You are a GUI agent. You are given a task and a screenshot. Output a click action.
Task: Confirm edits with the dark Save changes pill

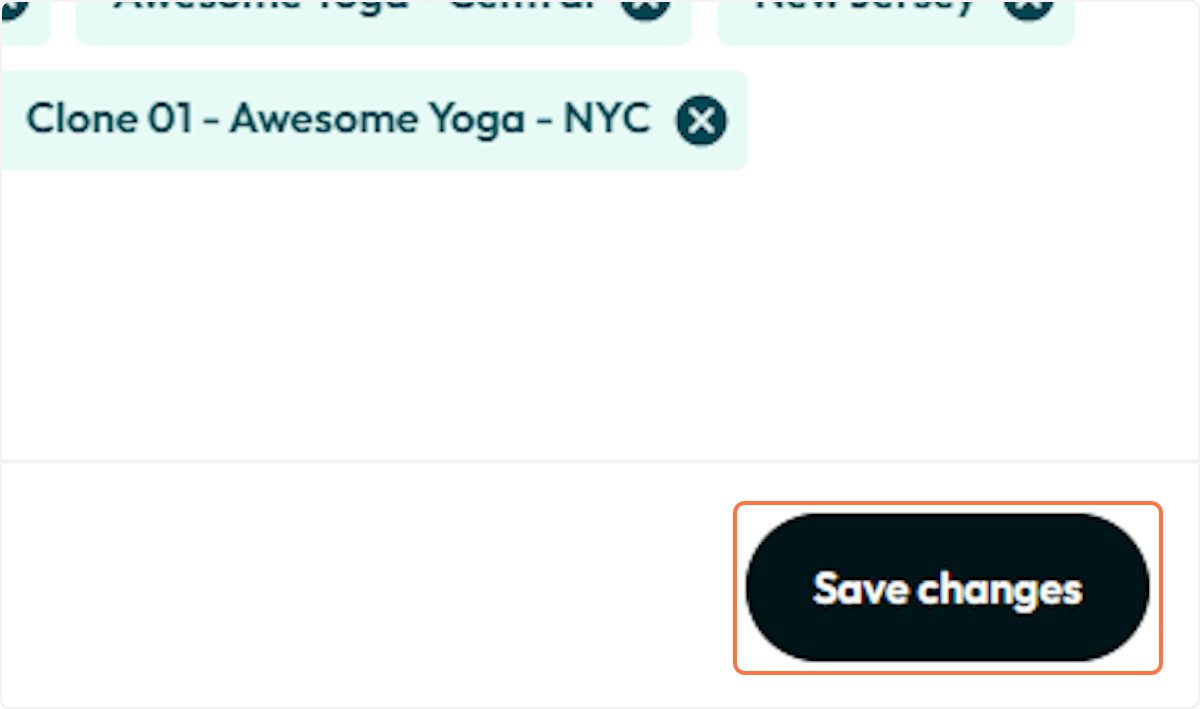[948, 588]
